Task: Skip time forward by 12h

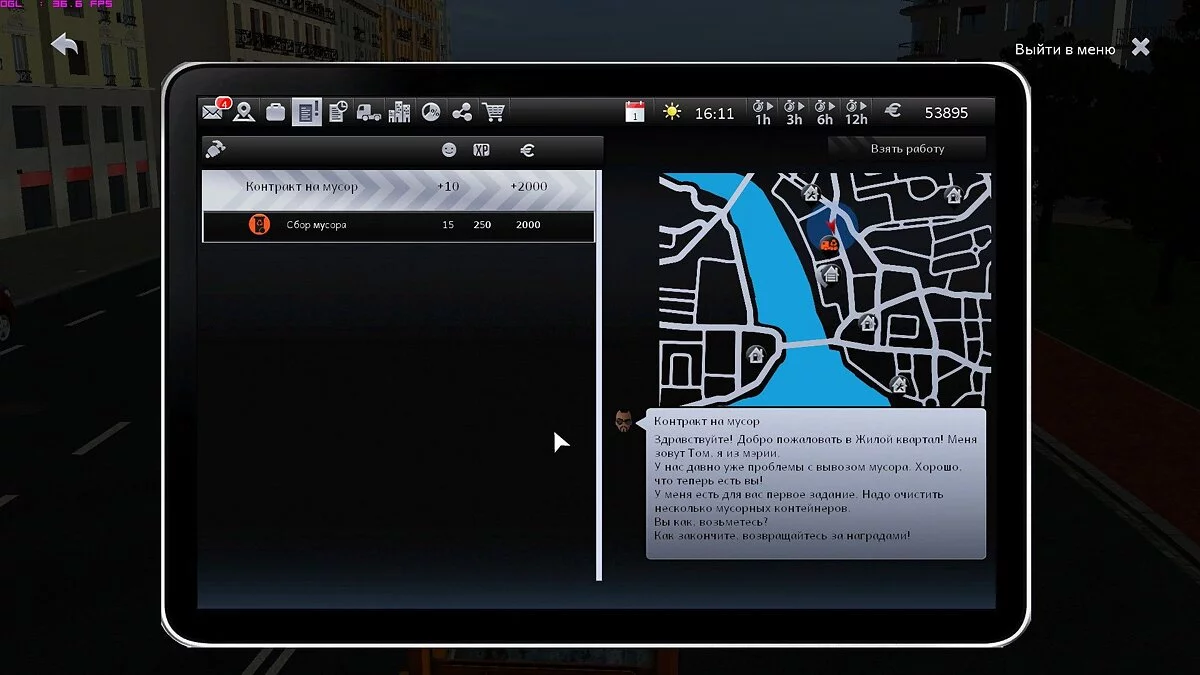Action: (x=856, y=112)
